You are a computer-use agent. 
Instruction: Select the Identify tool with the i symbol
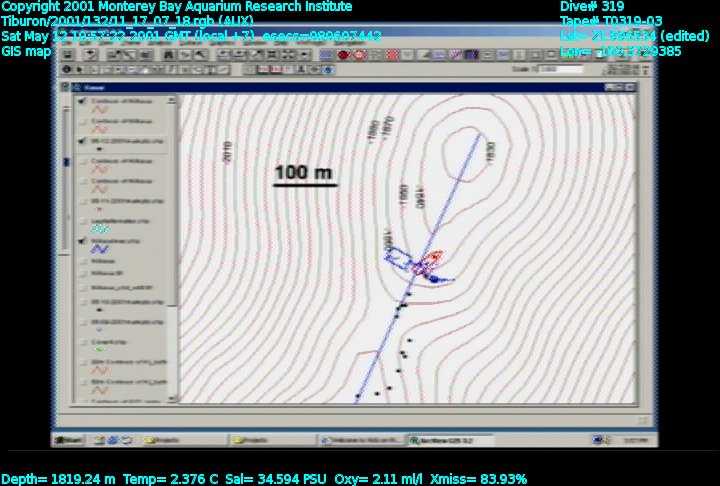click(x=67, y=70)
